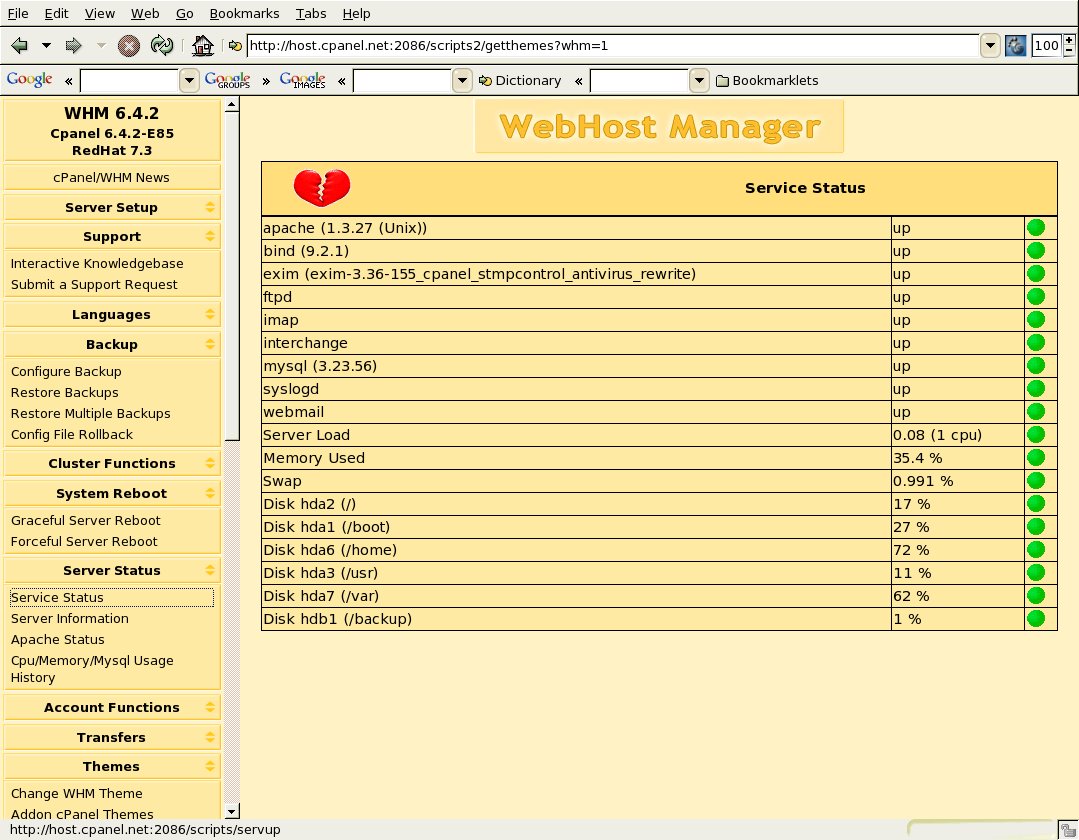Click the Google Groups toolbar logo
This screenshot has height=840, width=1079.
227,80
